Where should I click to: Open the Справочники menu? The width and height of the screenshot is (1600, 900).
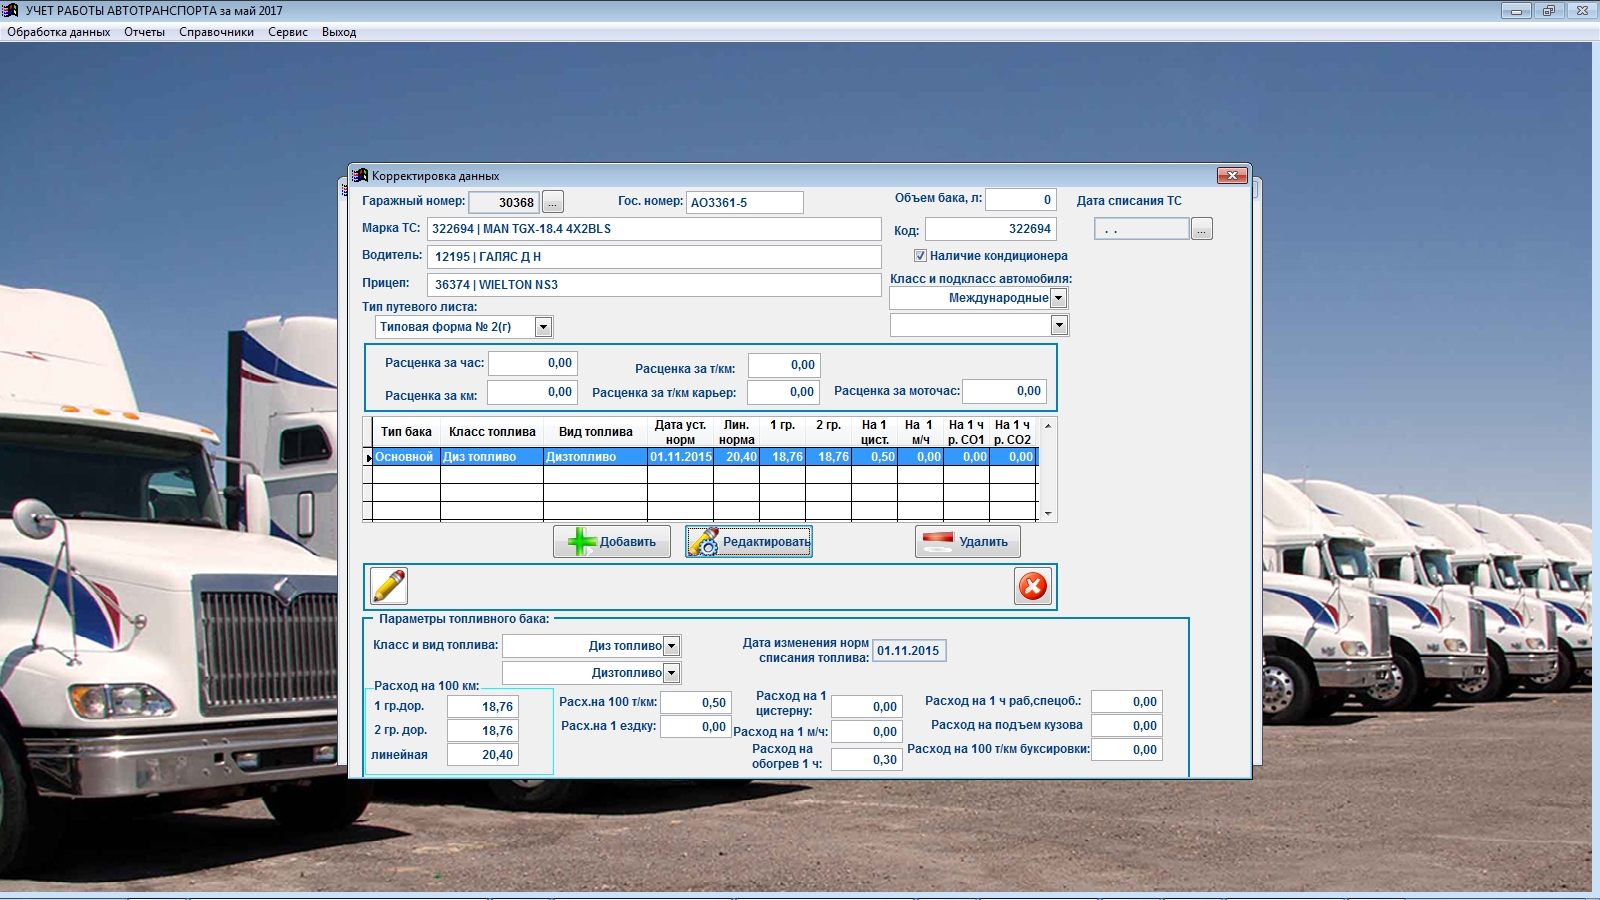pyautogui.click(x=216, y=32)
